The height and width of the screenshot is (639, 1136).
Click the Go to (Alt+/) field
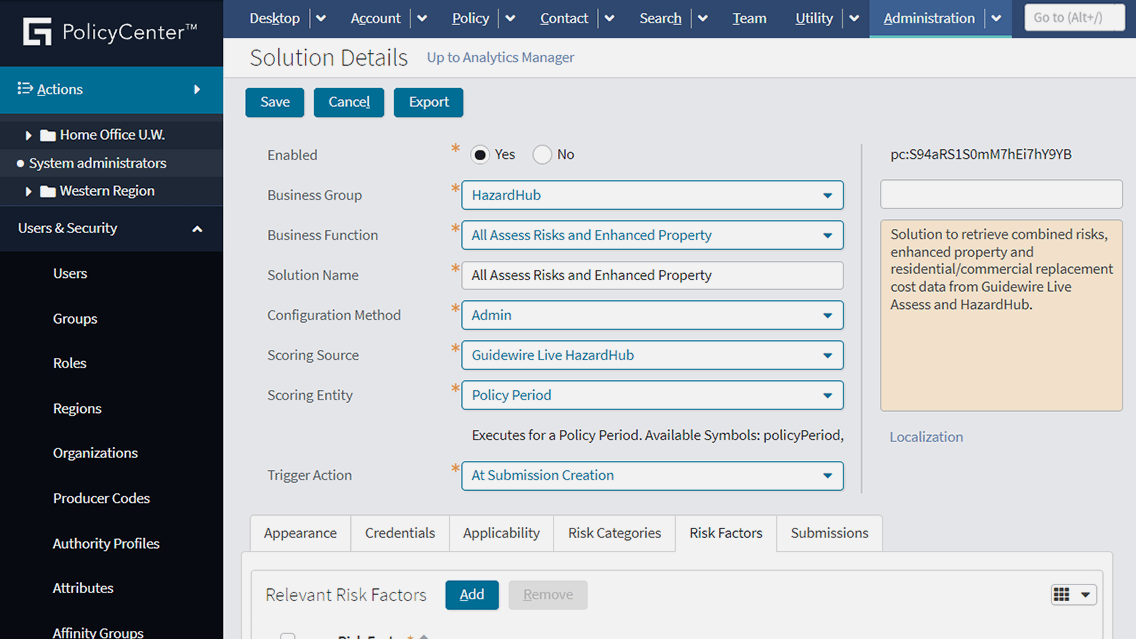(x=1074, y=17)
